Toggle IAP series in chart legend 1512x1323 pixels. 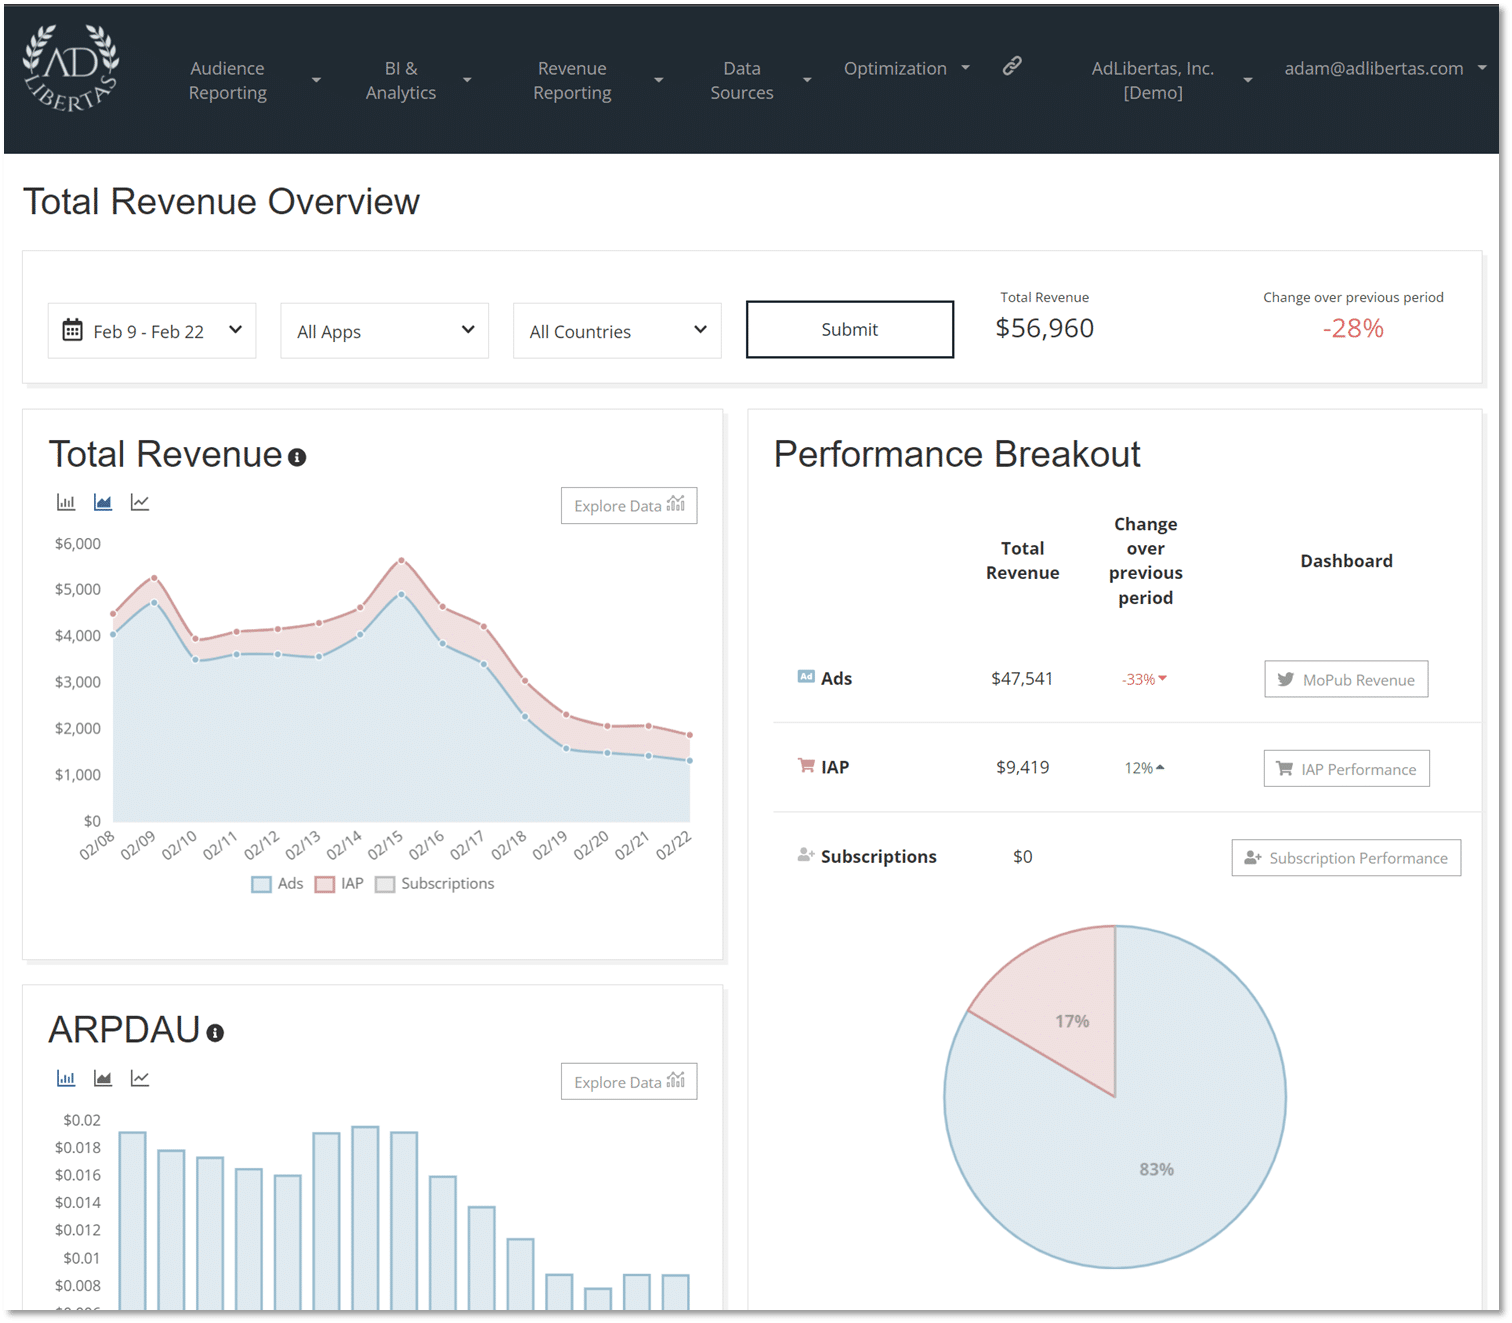(x=339, y=884)
